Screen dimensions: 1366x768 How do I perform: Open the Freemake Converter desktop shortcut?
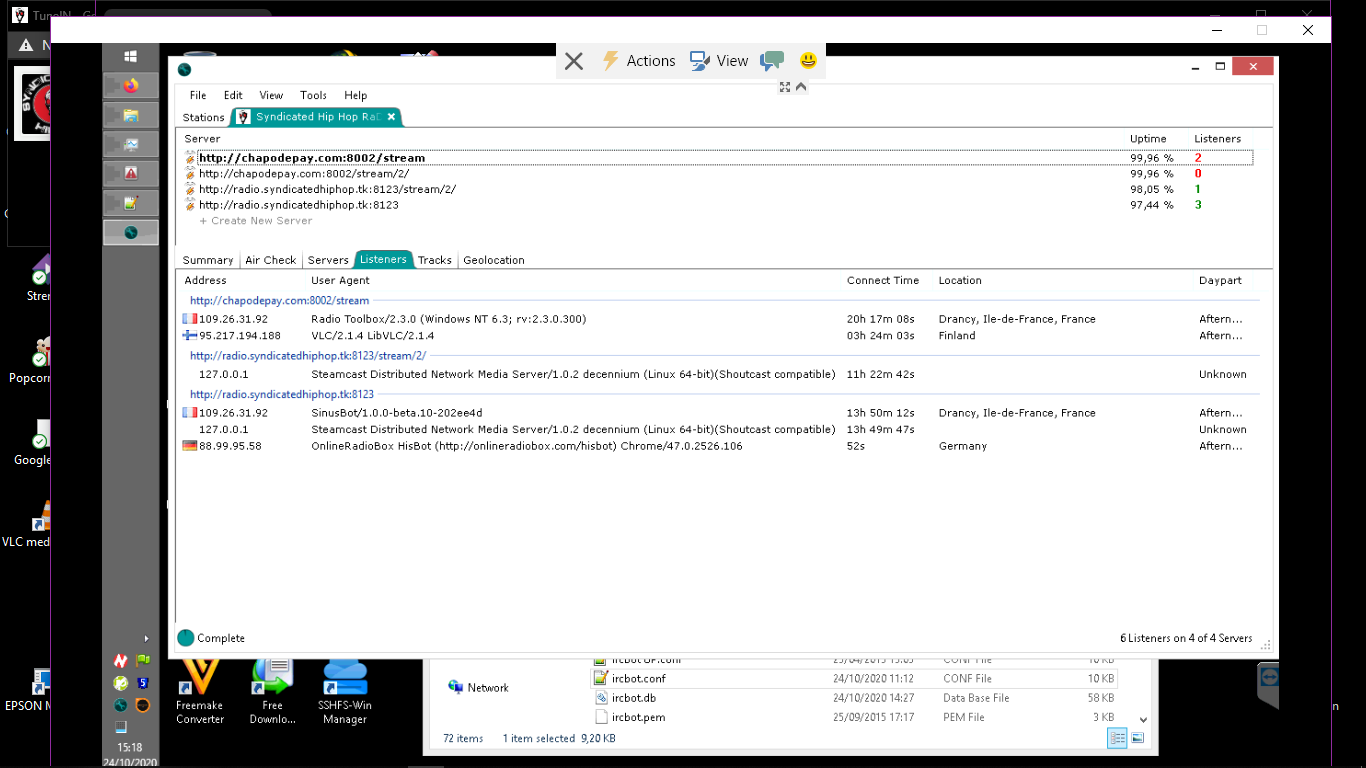coord(200,690)
